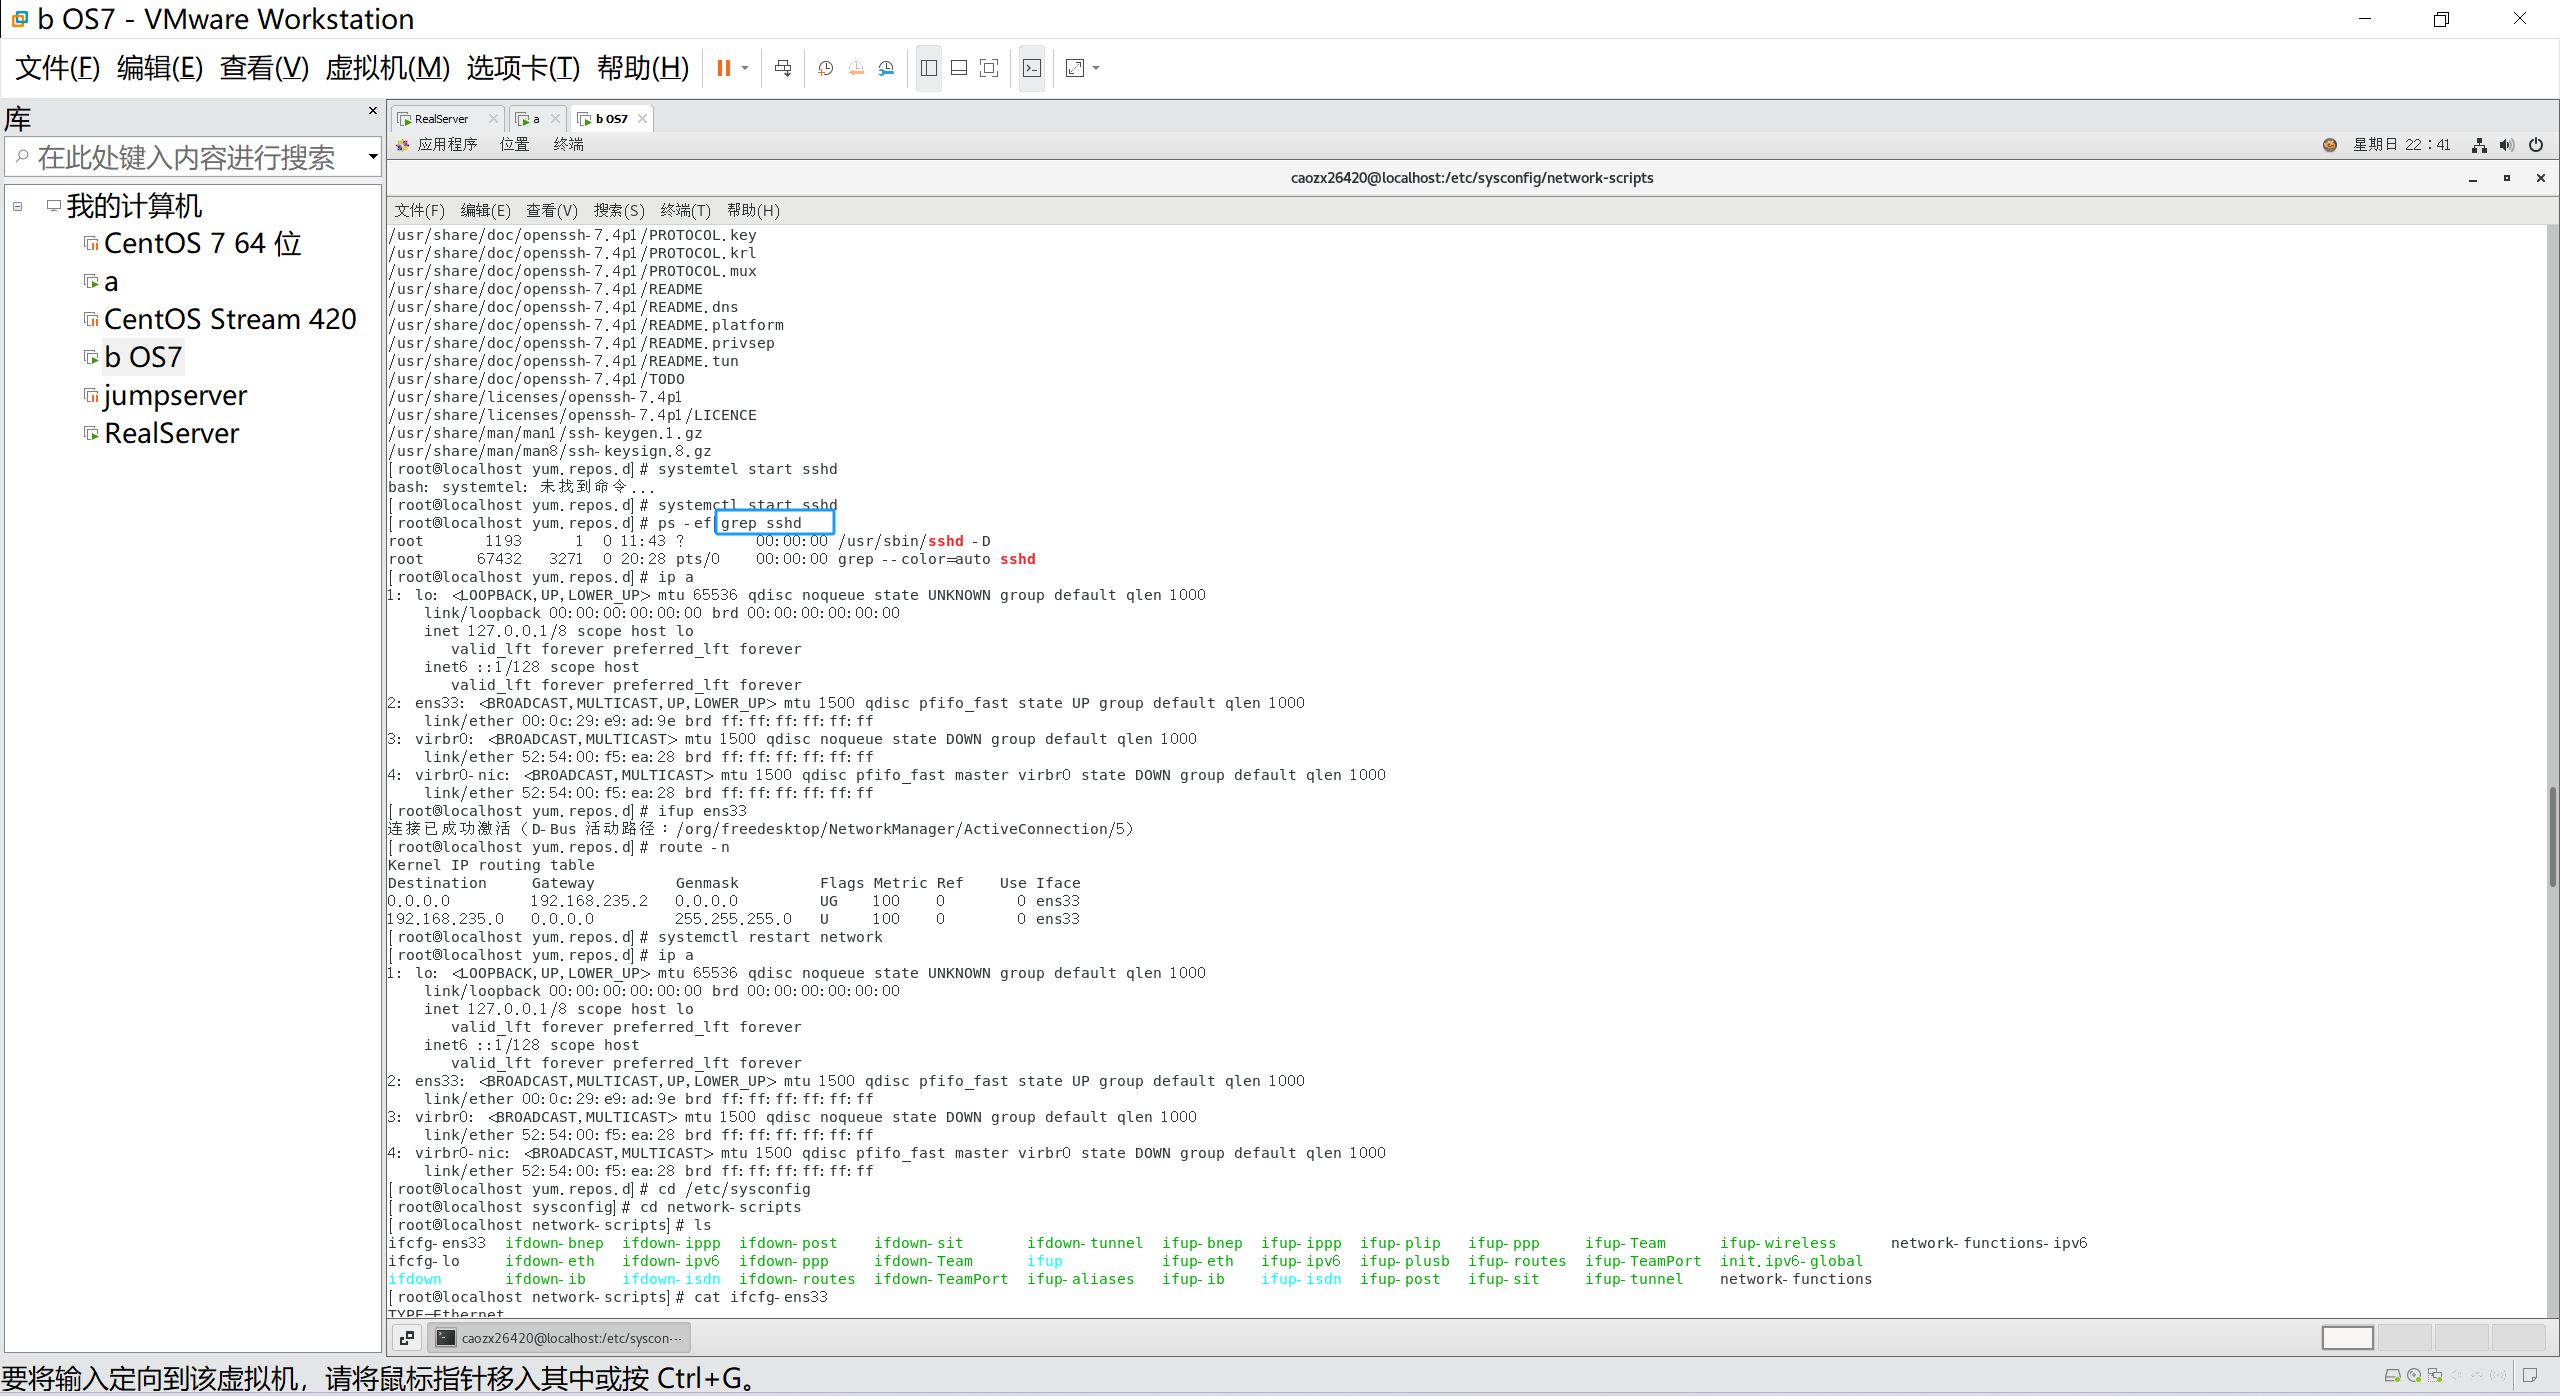
Task: Click the guest volume speaker icon
Action: (x=2507, y=145)
